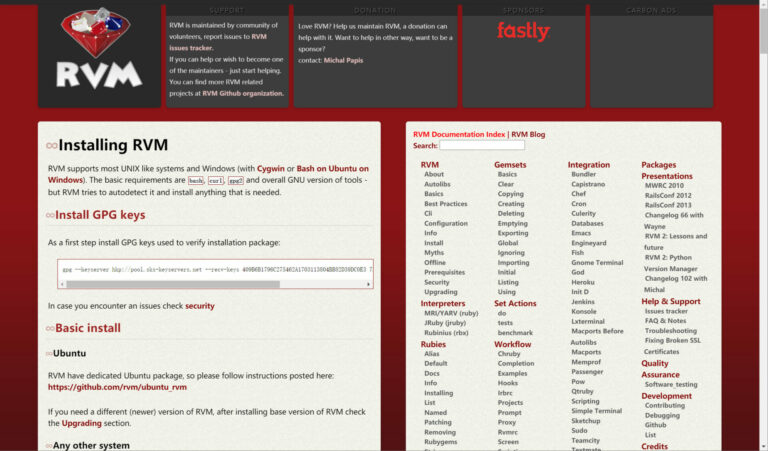Click anchor icon beside Install GPG keys
768x451 pixels.
[50, 215]
